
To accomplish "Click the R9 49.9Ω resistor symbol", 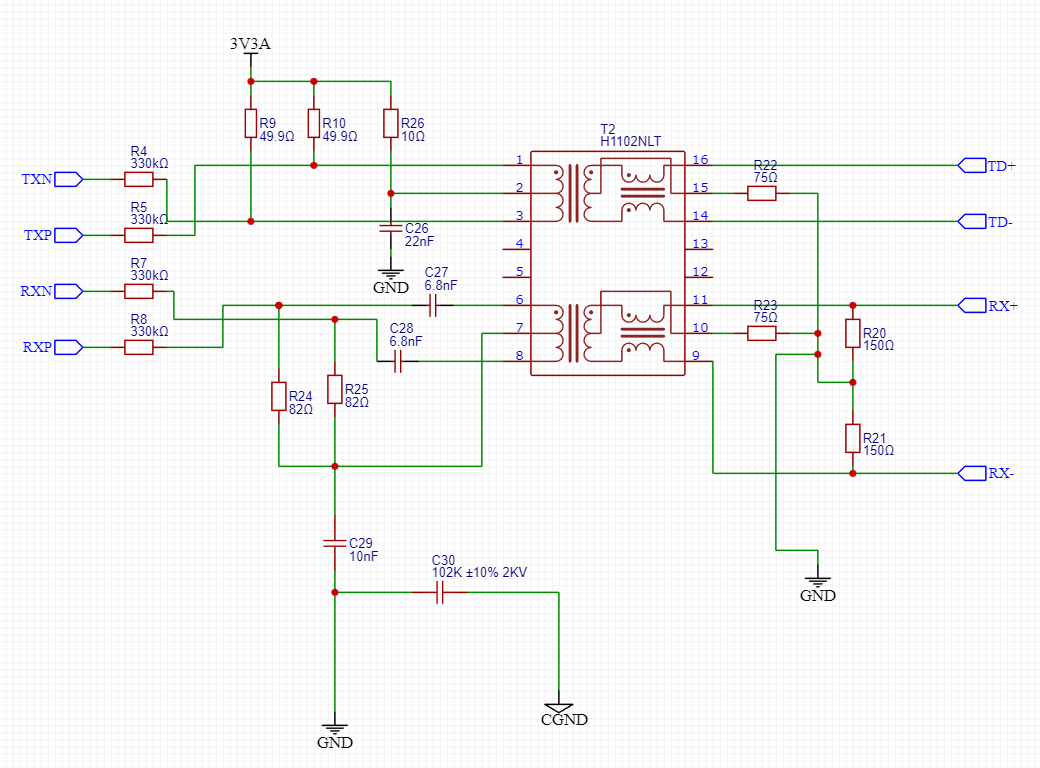I will (x=251, y=123).
